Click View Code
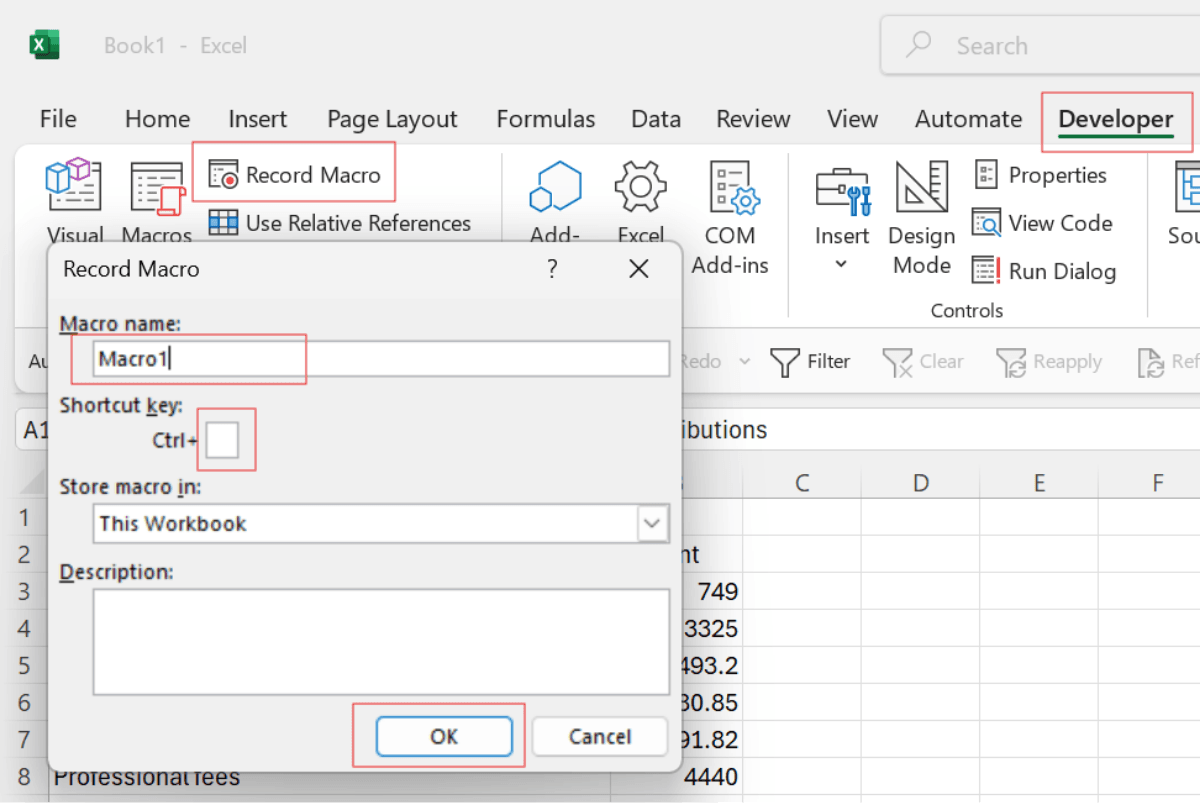 point(1042,223)
